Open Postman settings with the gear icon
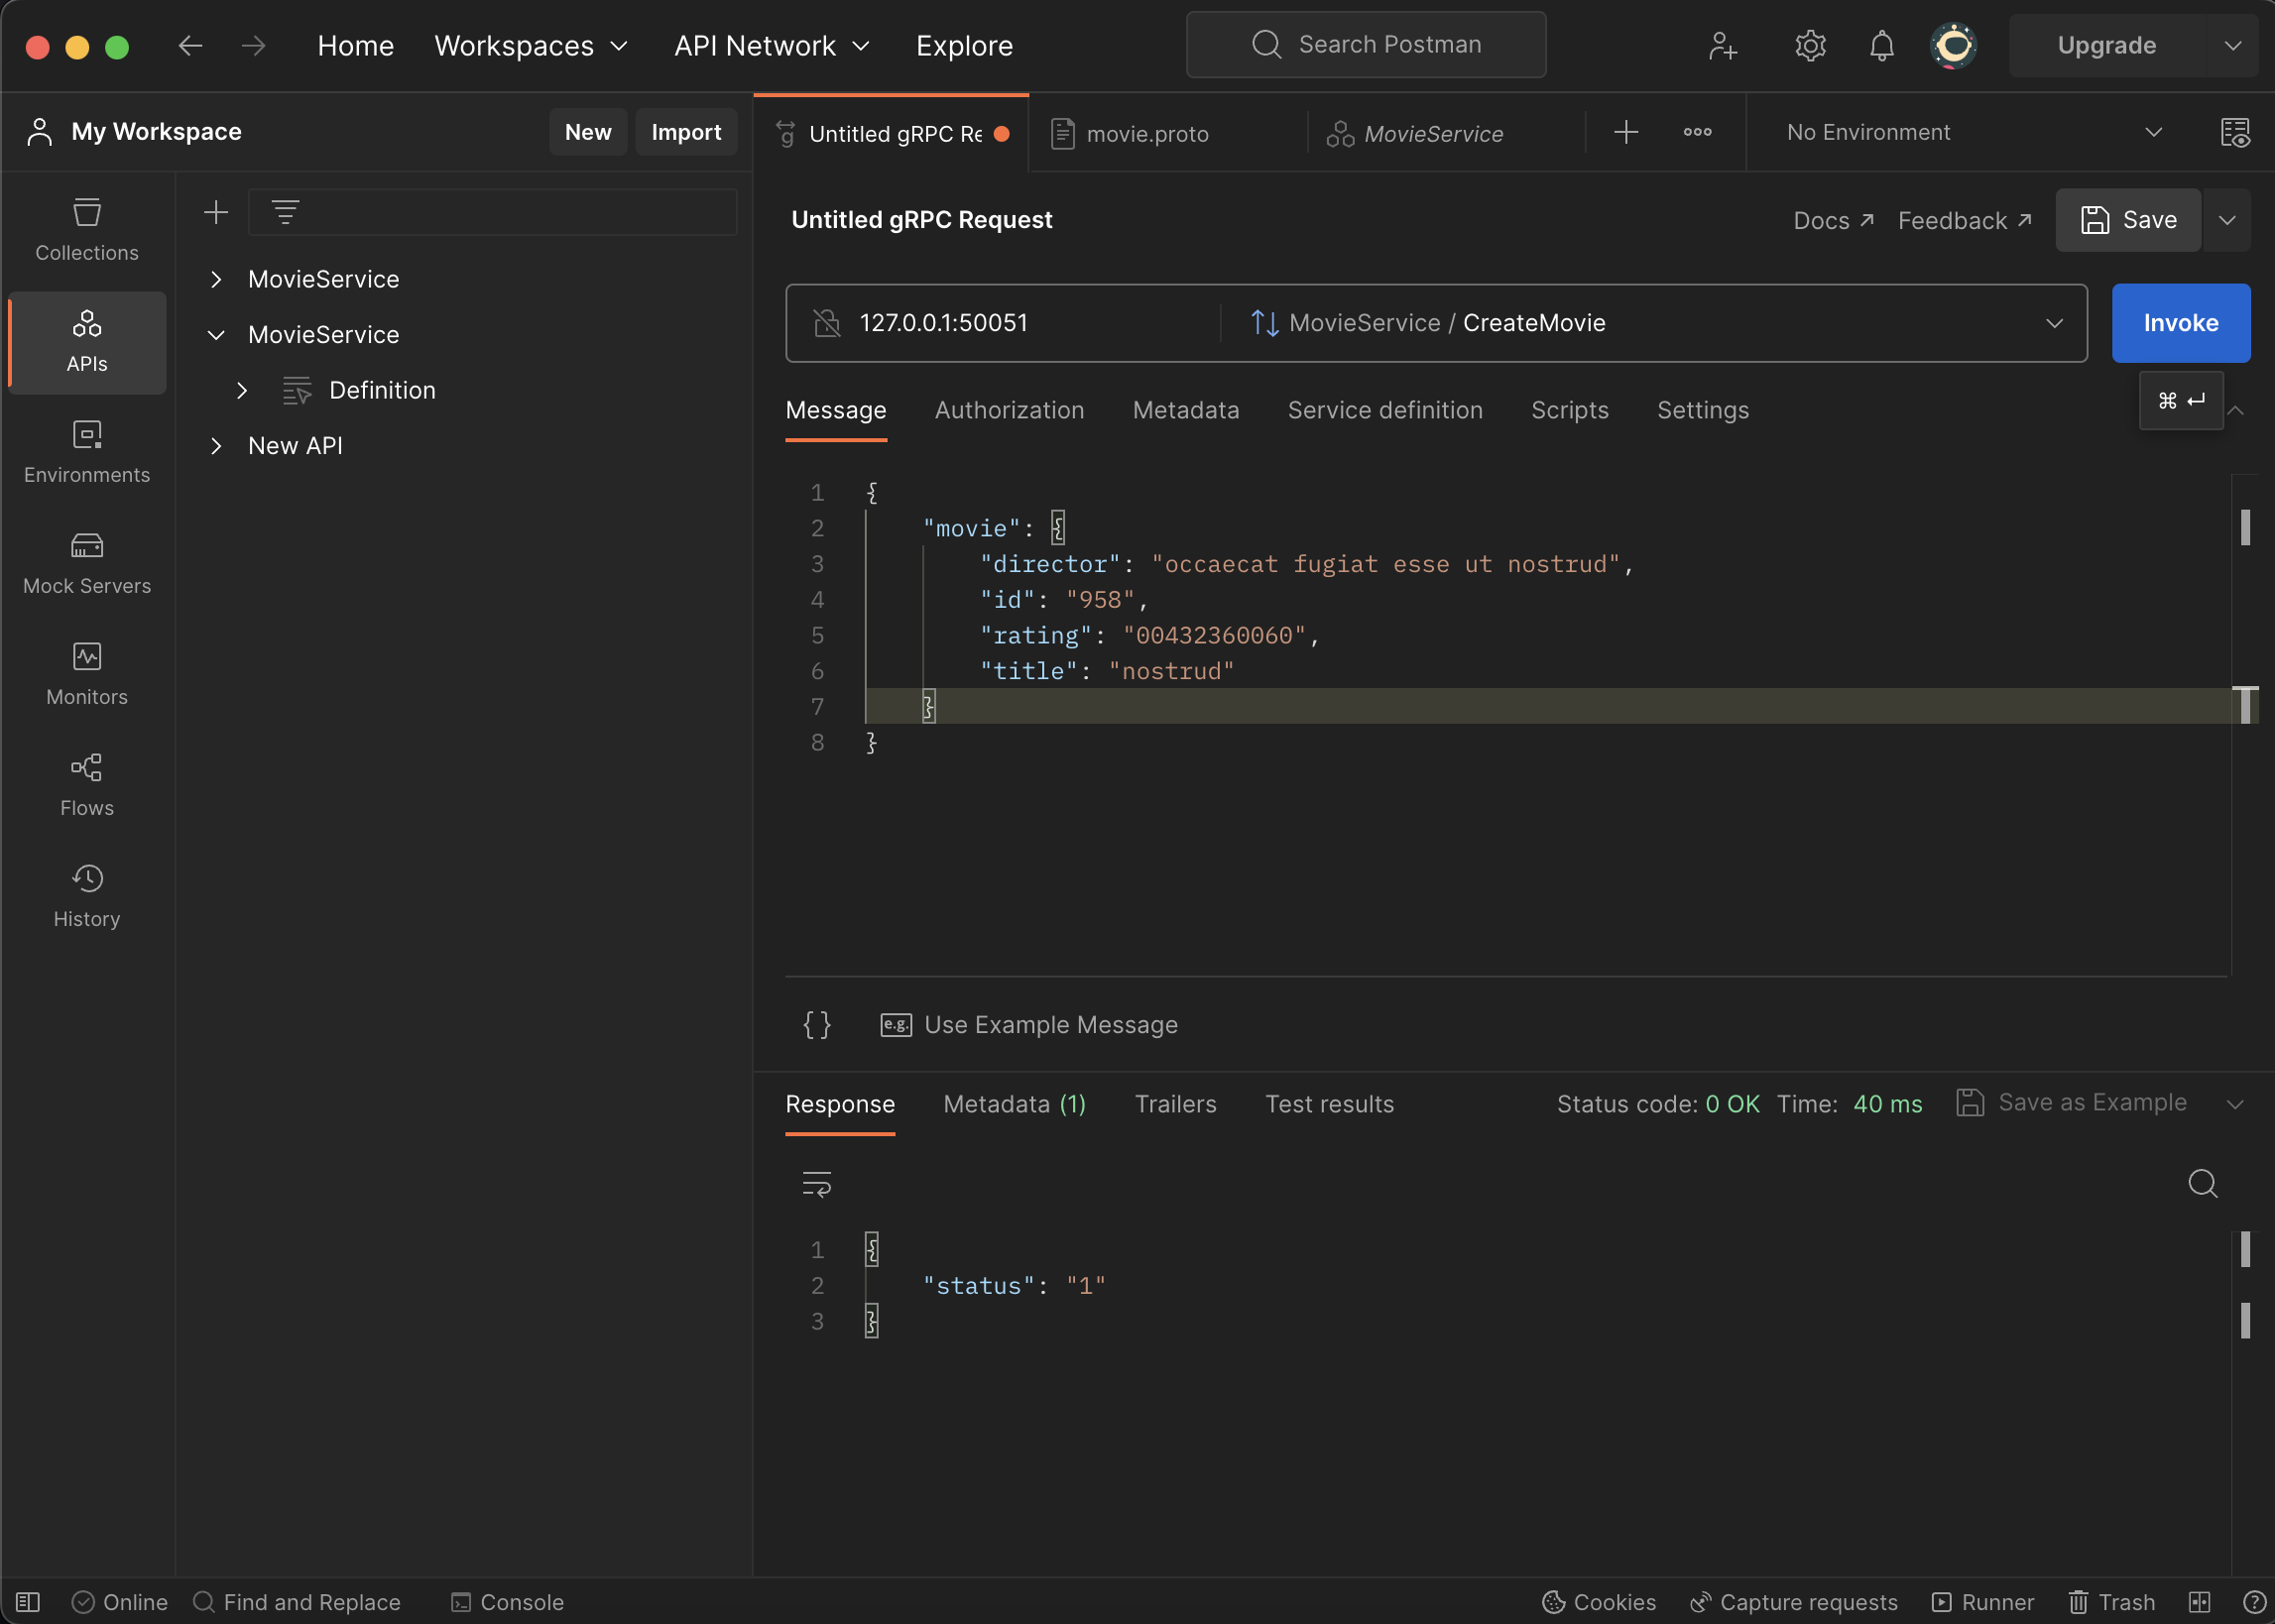Image resolution: width=2275 pixels, height=1624 pixels. point(1810,45)
